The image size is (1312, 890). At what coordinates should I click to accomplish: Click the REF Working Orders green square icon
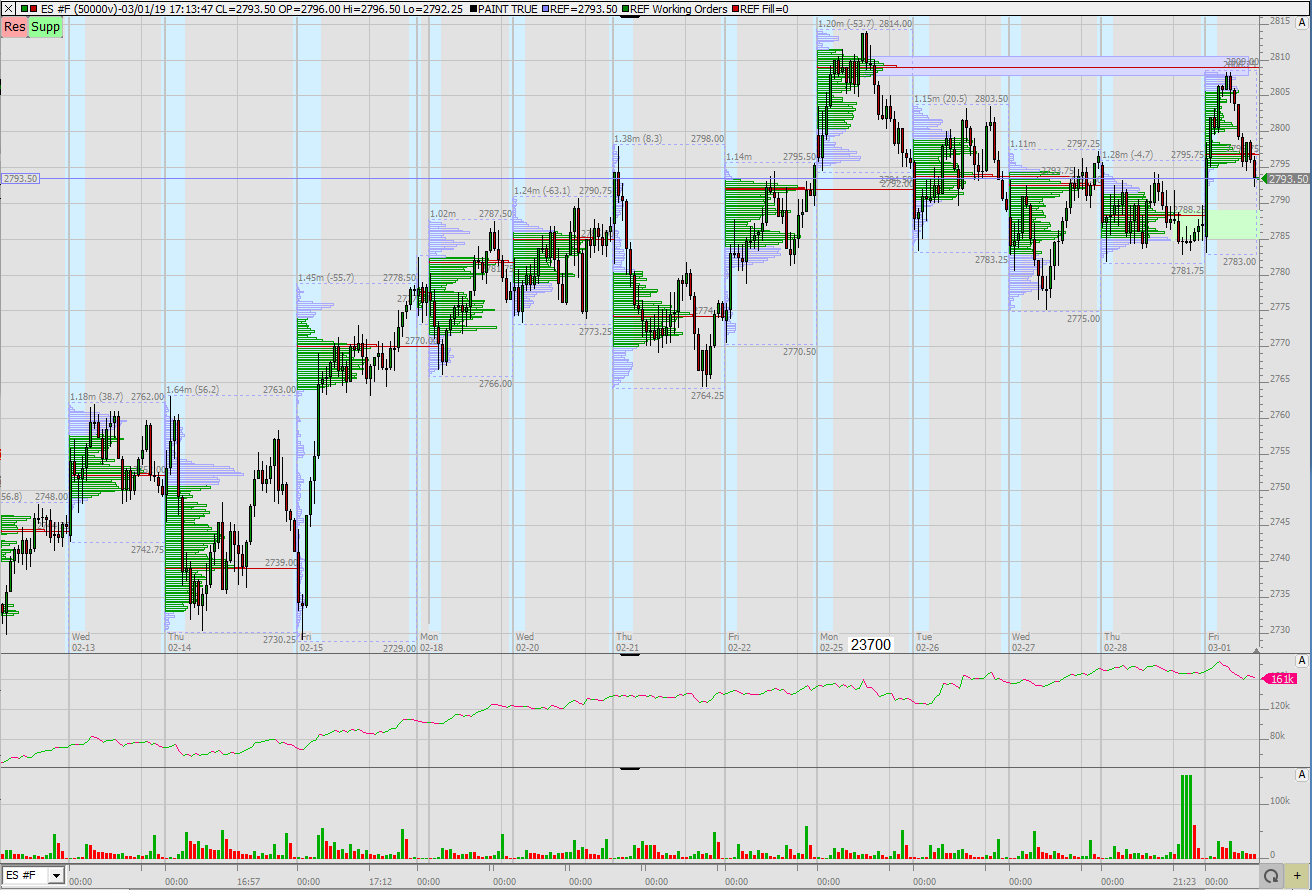pyautogui.click(x=624, y=9)
